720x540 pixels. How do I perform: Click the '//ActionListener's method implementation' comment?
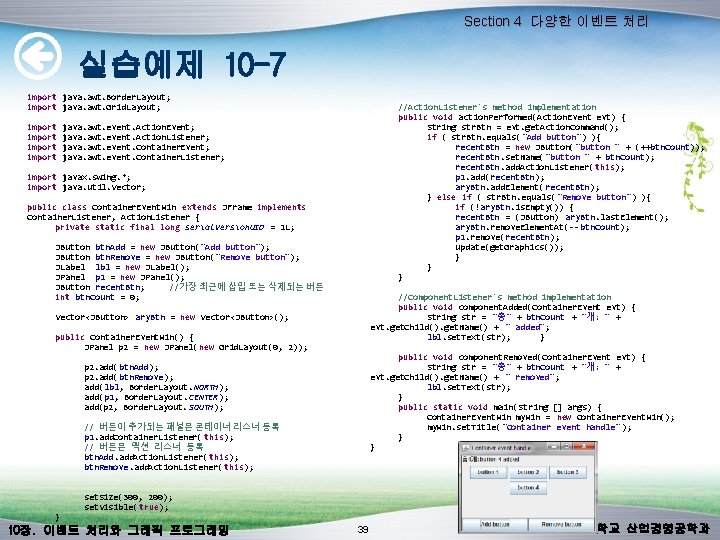pyautogui.click(x=497, y=107)
